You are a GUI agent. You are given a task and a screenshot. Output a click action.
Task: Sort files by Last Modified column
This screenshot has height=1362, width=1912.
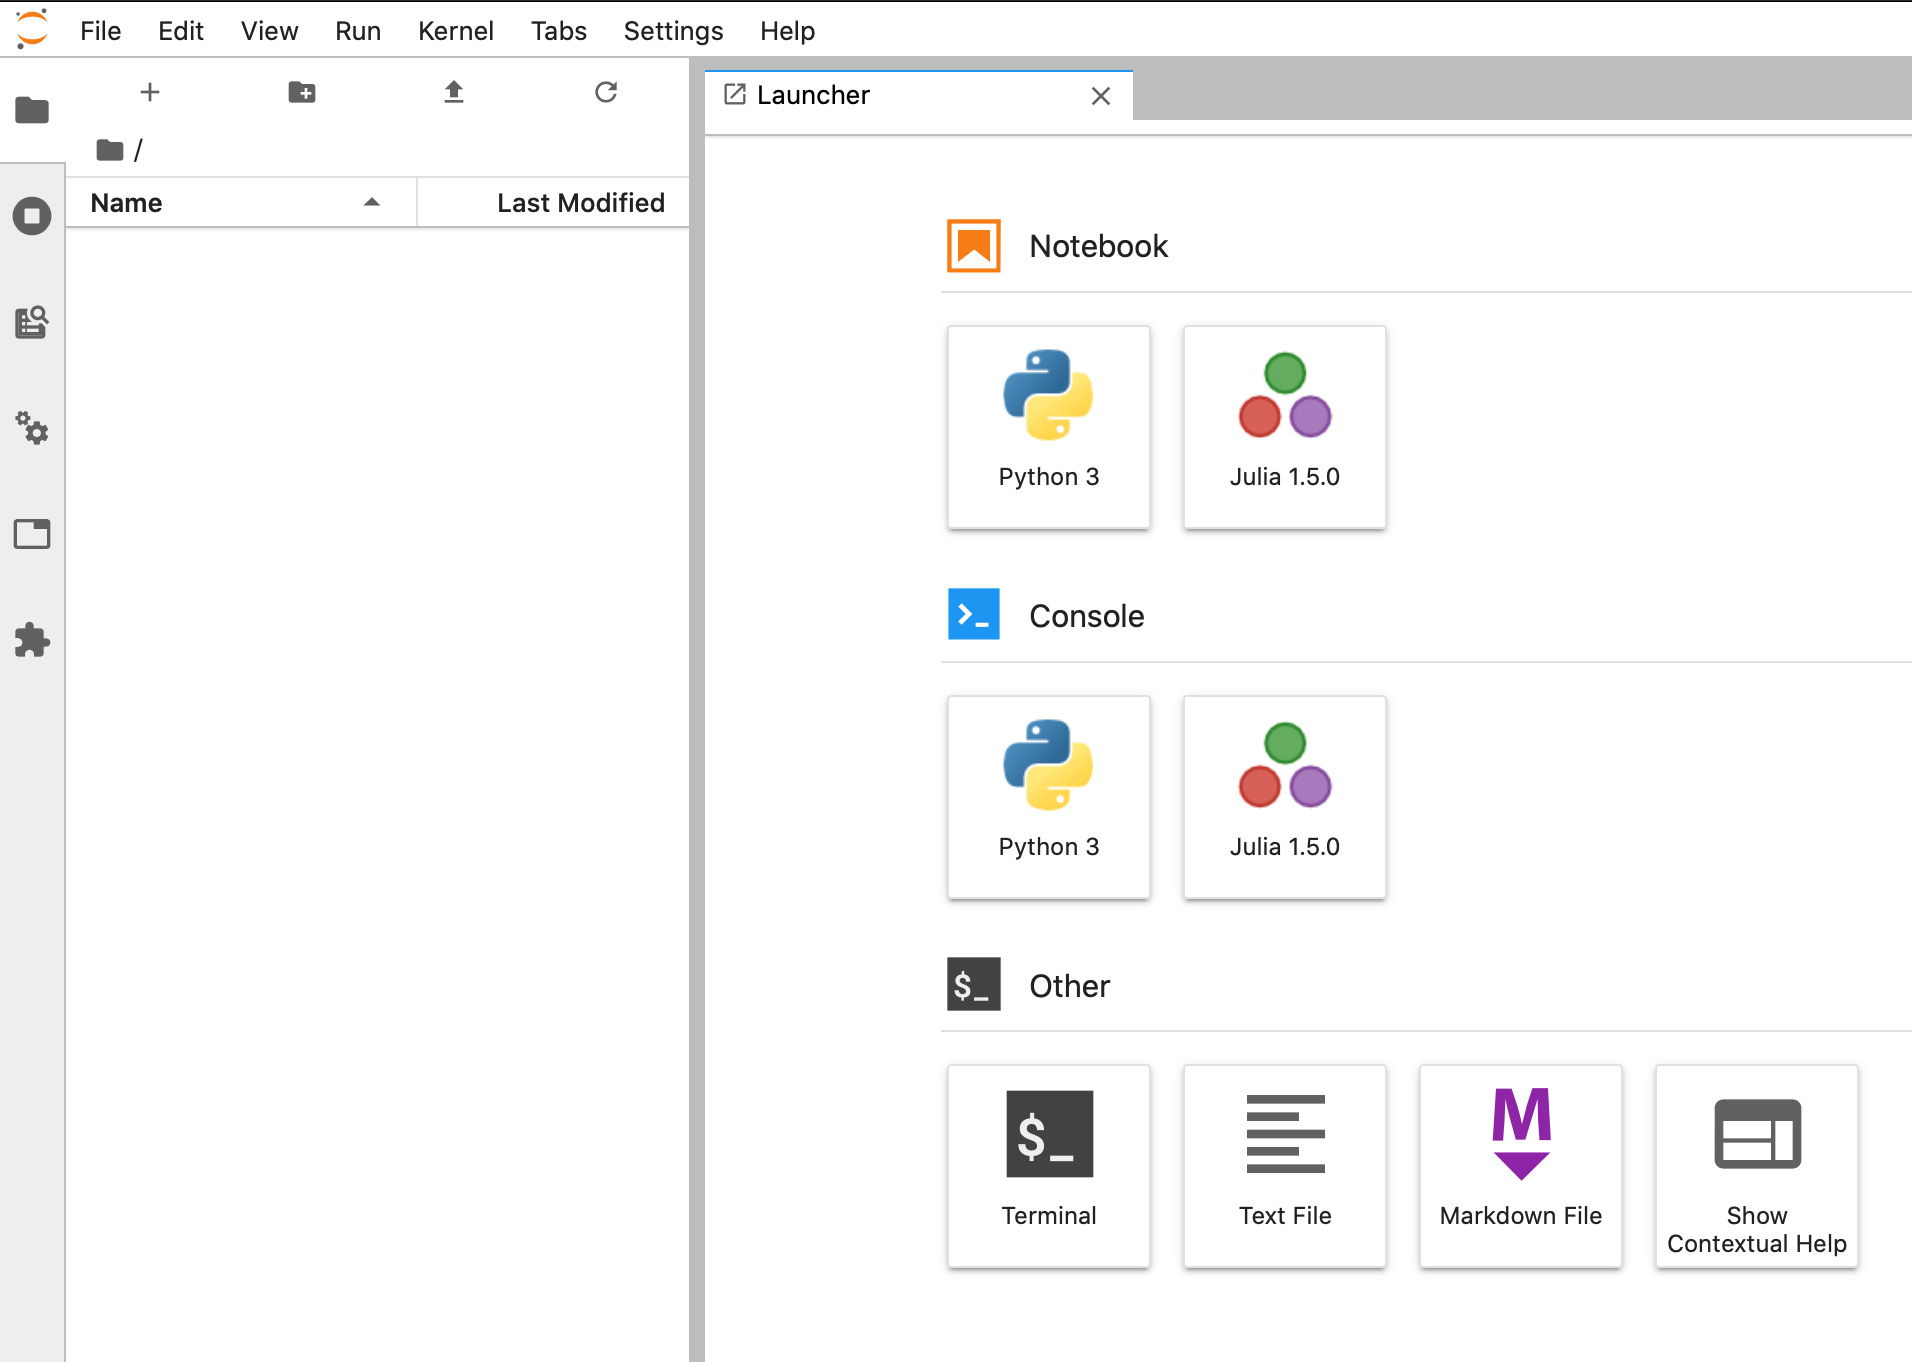(x=580, y=203)
